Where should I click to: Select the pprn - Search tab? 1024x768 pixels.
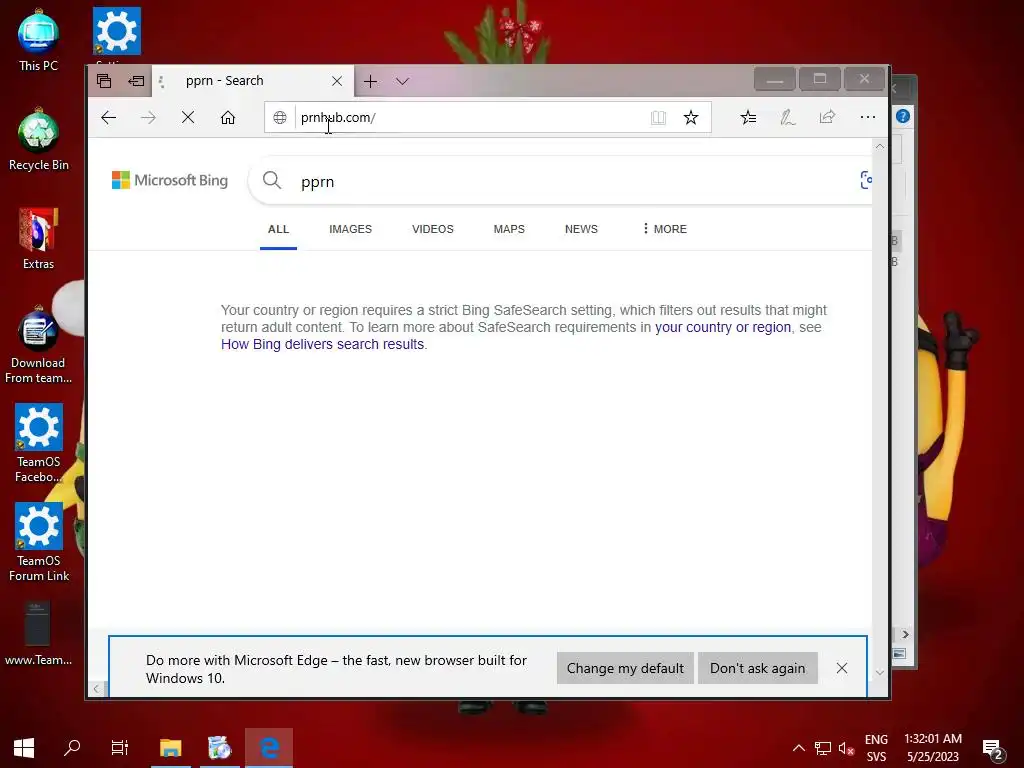click(253, 81)
